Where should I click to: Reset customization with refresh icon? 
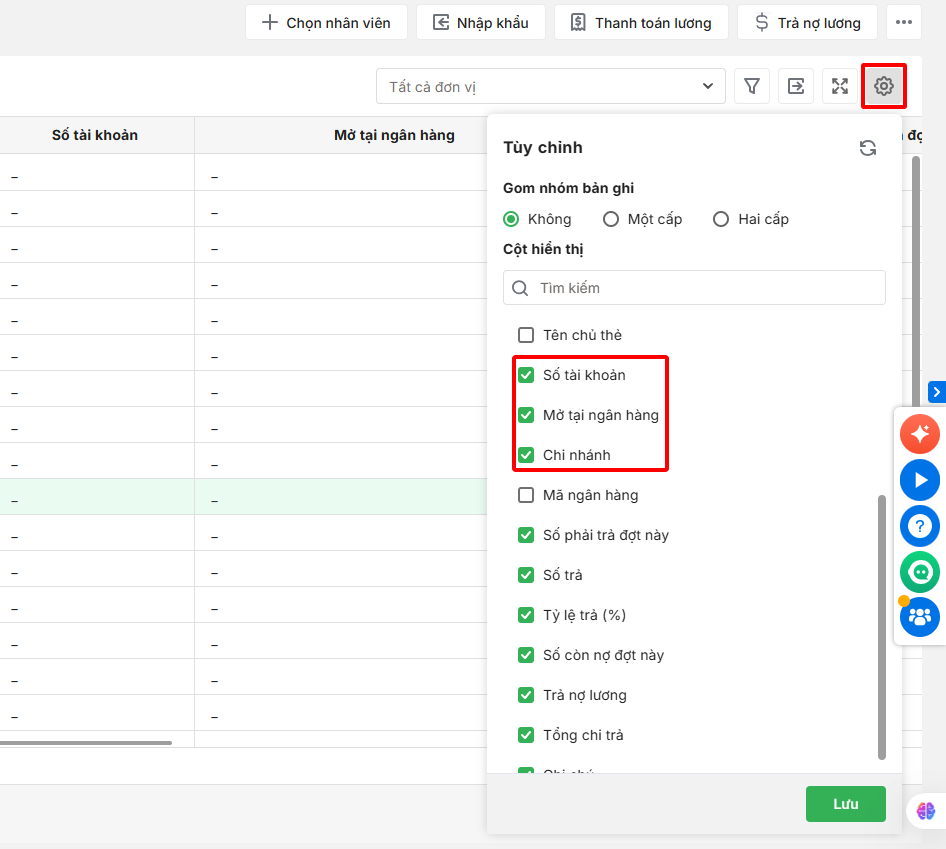(868, 148)
